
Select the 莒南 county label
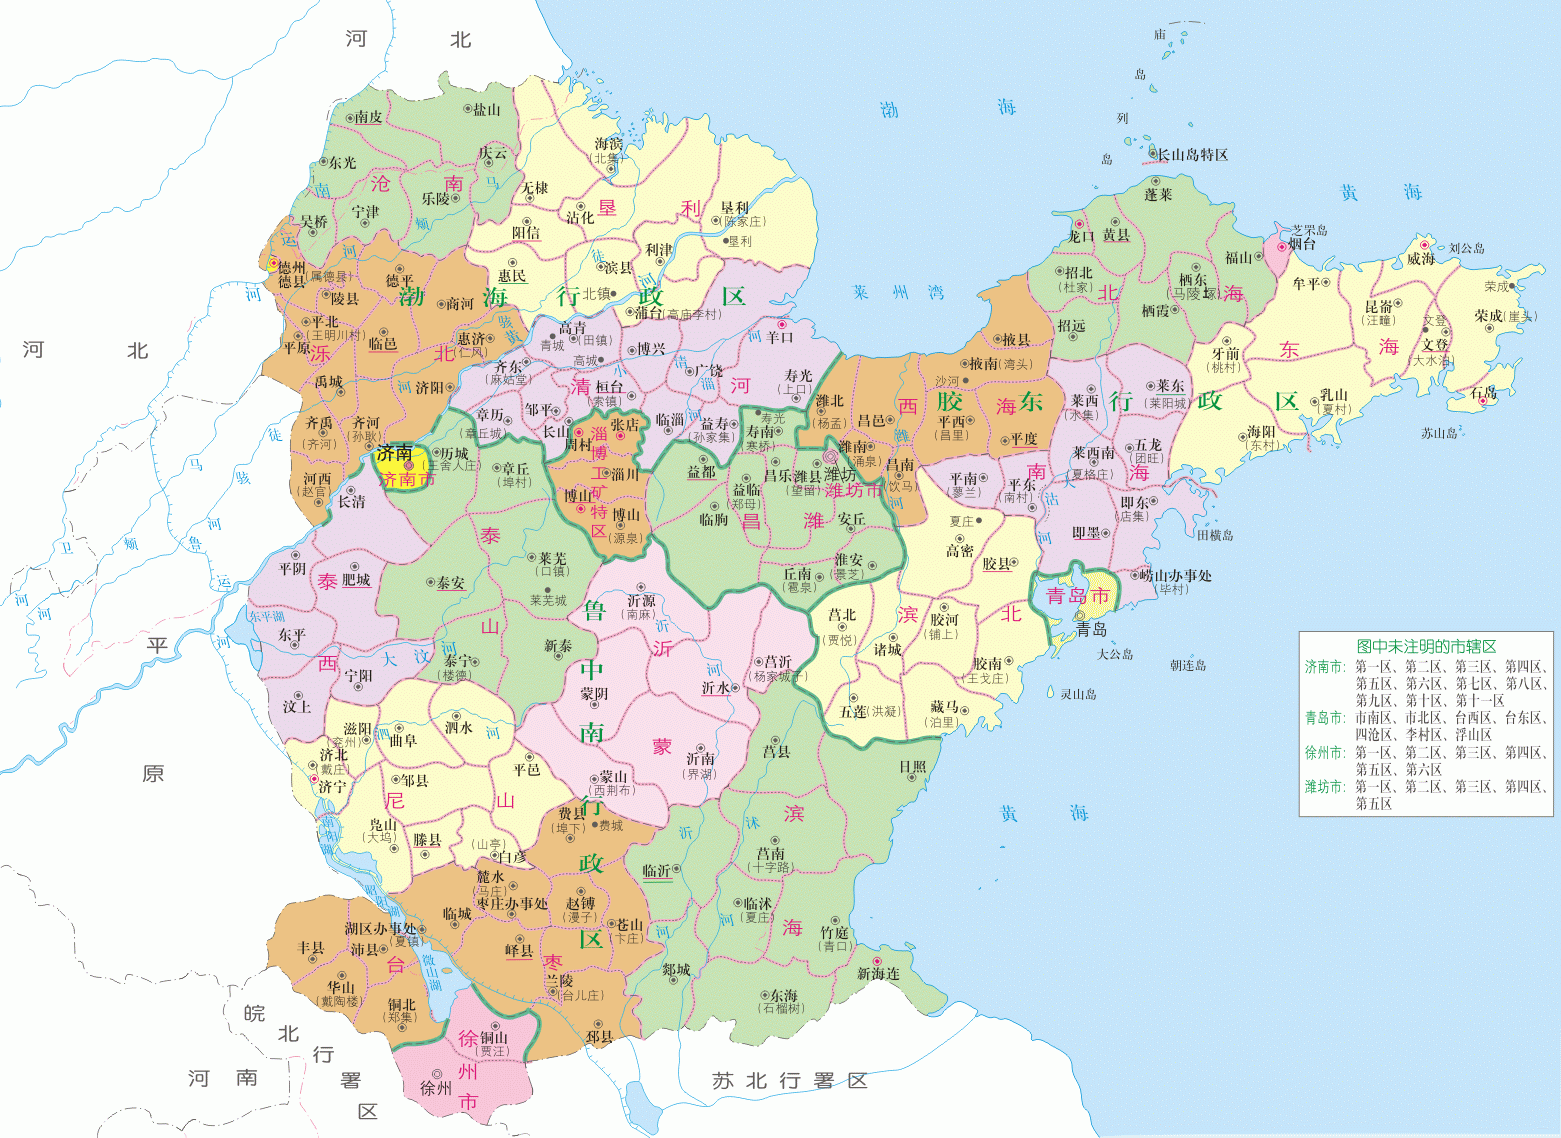[x=771, y=854]
